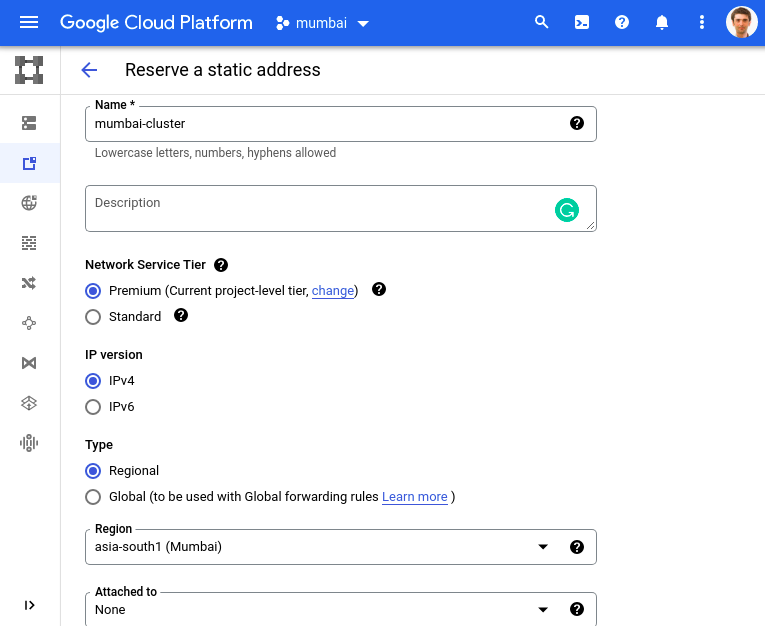Expand the sidebar with the bottom arrow
765x626 pixels.
(29, 605)
